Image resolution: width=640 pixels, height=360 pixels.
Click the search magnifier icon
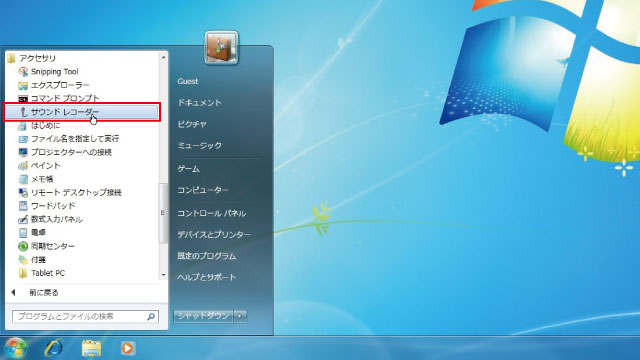[x=151, y=316]
